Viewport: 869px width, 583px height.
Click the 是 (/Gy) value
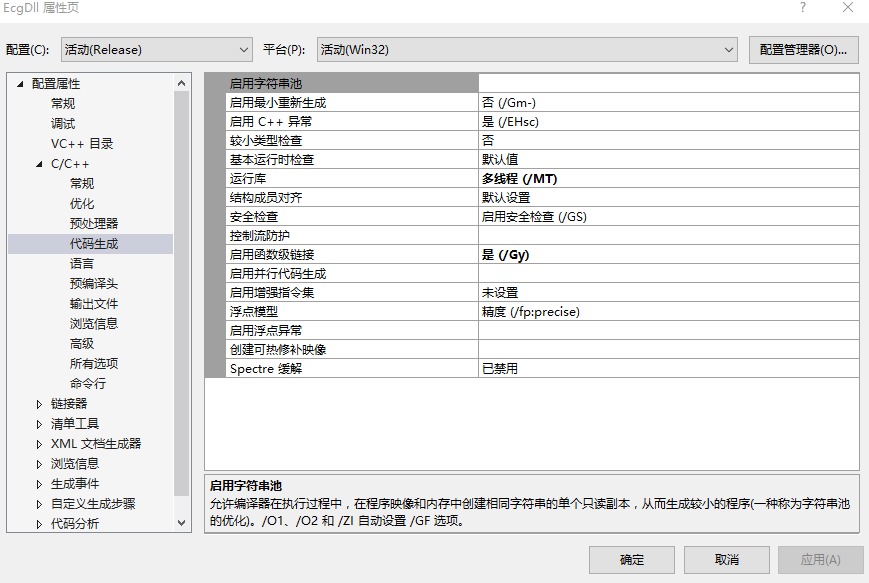[668, 254]
